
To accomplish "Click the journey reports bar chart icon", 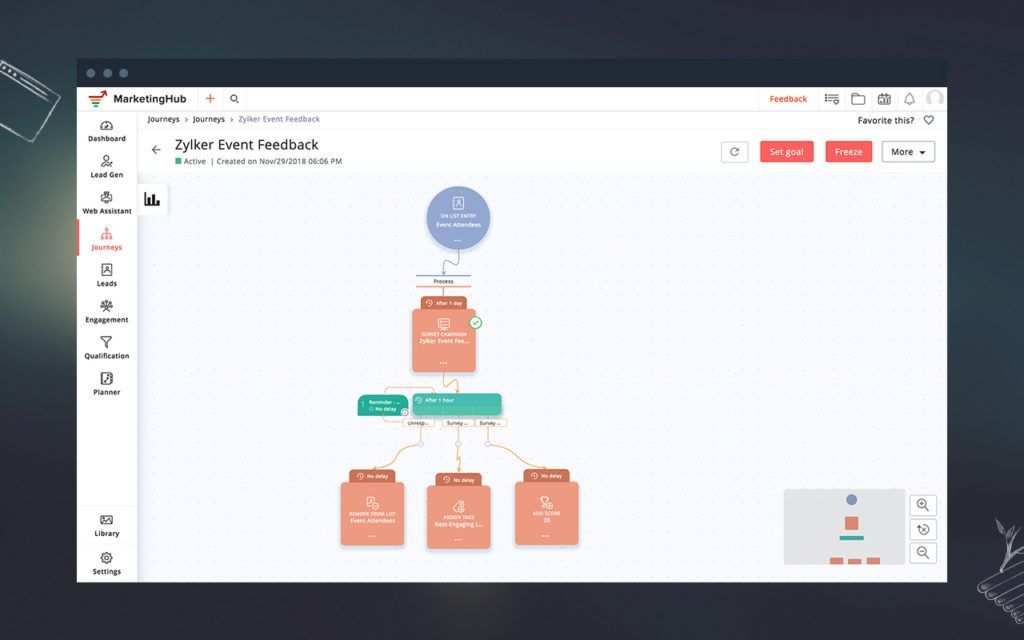I will tap(152, 199).
